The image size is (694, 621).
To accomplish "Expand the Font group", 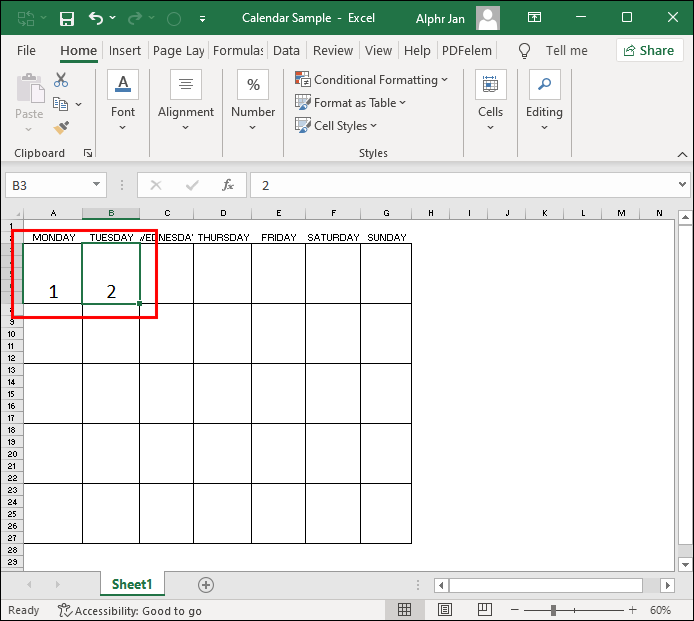I will [x=123, y=100].
